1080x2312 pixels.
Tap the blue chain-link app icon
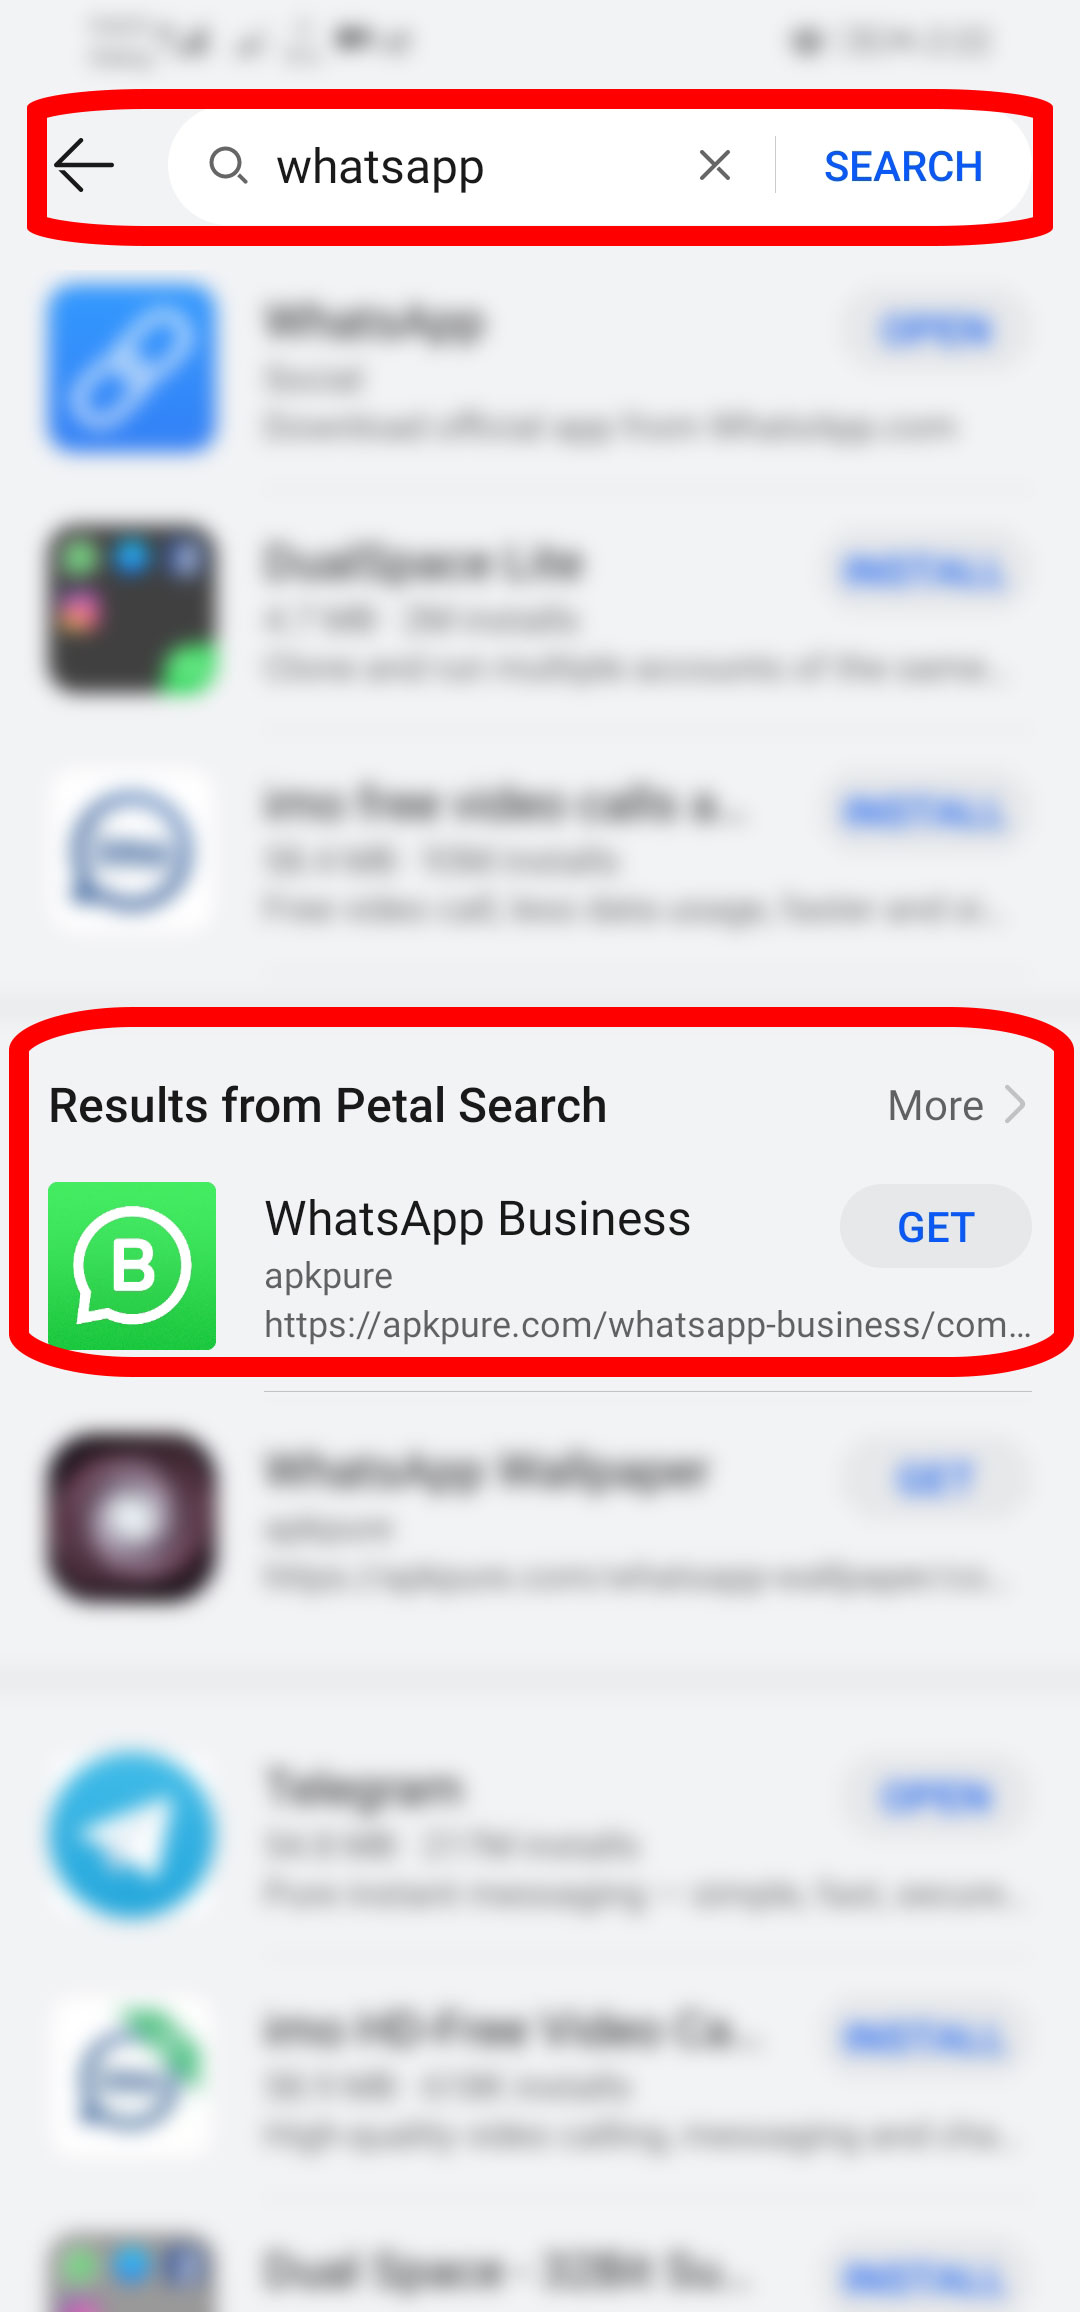132,367
